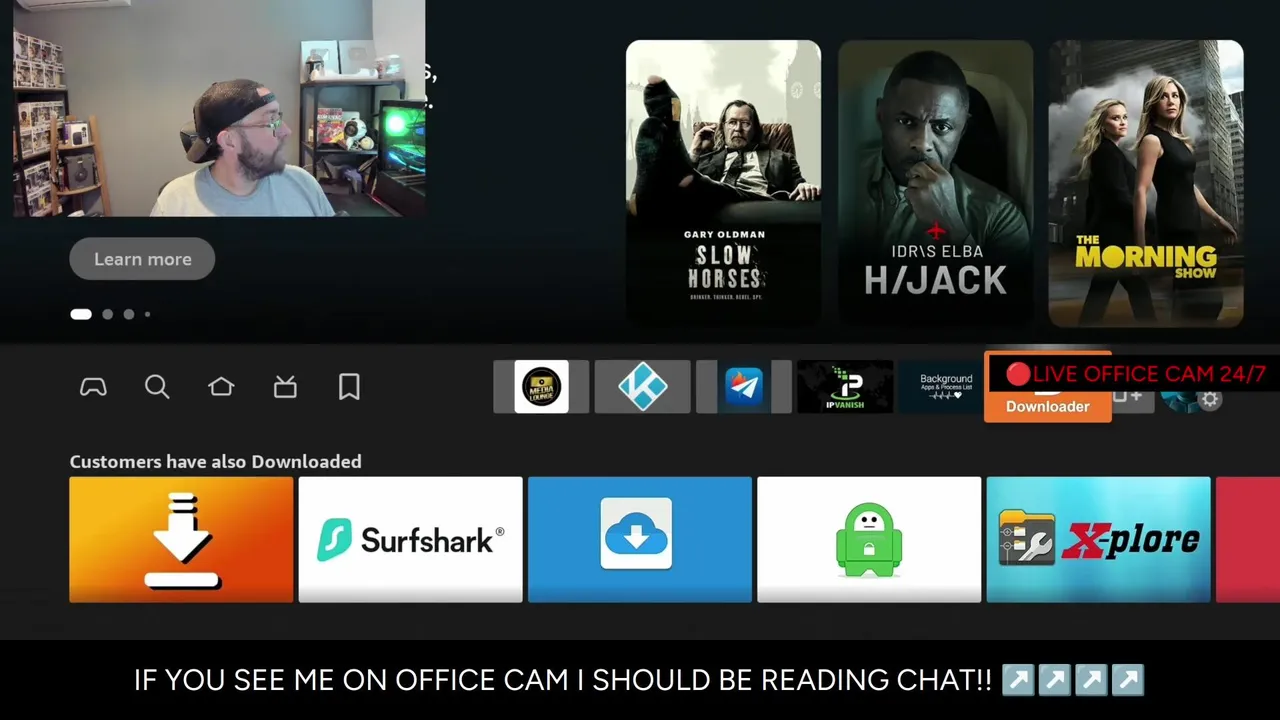Screen dimensions: 1280x720
Task: Open Background Apps & Process List
Action: point(940,387)
